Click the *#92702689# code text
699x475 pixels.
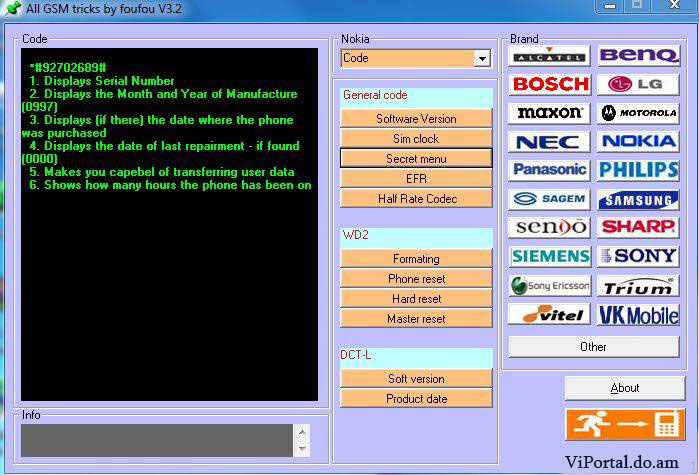[x=68, y=68]
